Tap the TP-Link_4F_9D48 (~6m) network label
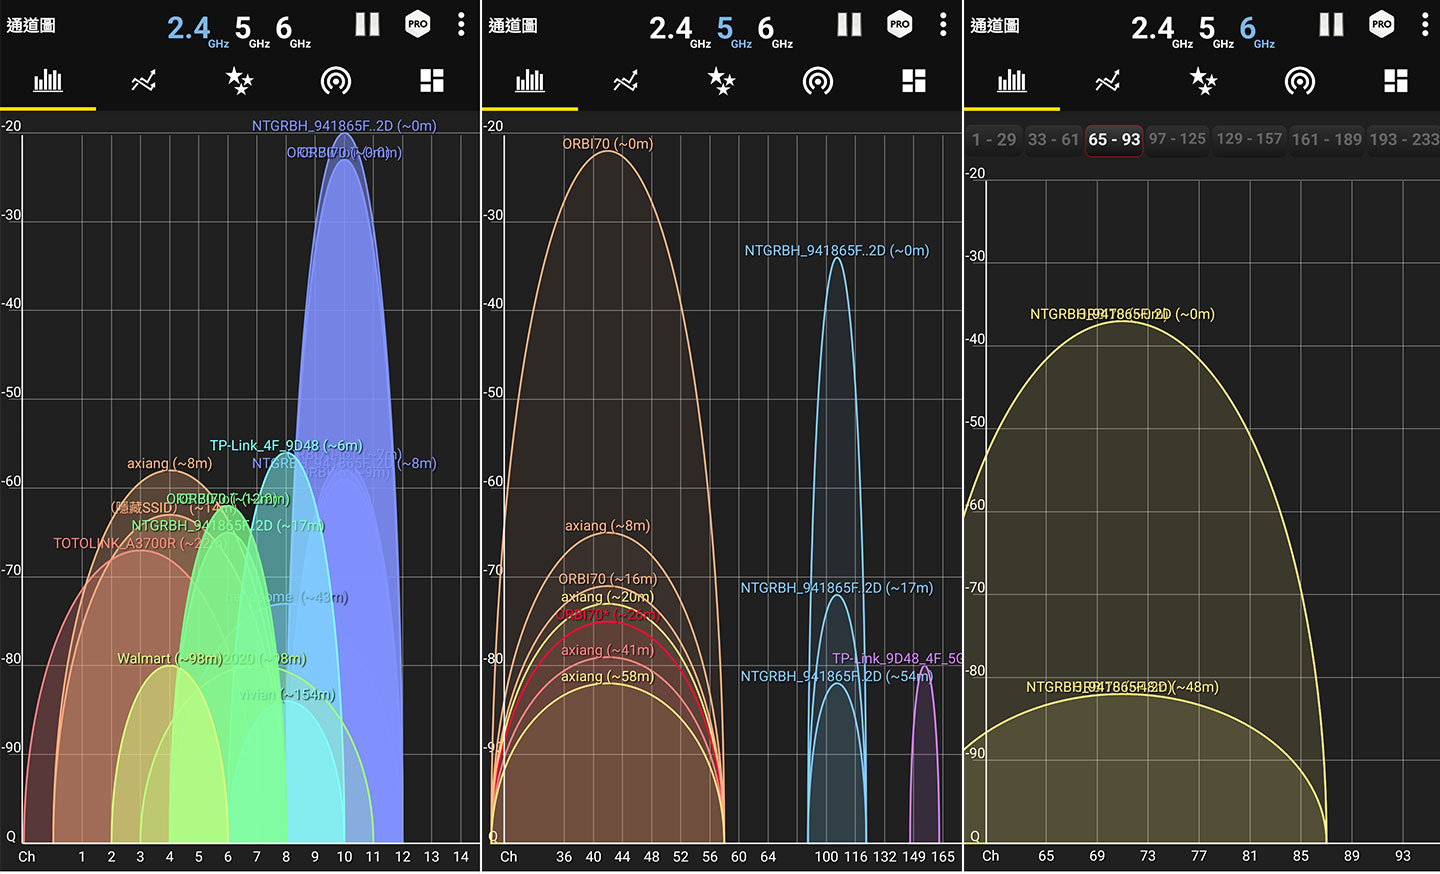This screenshot has width=1440, height=874. (286, 445)
